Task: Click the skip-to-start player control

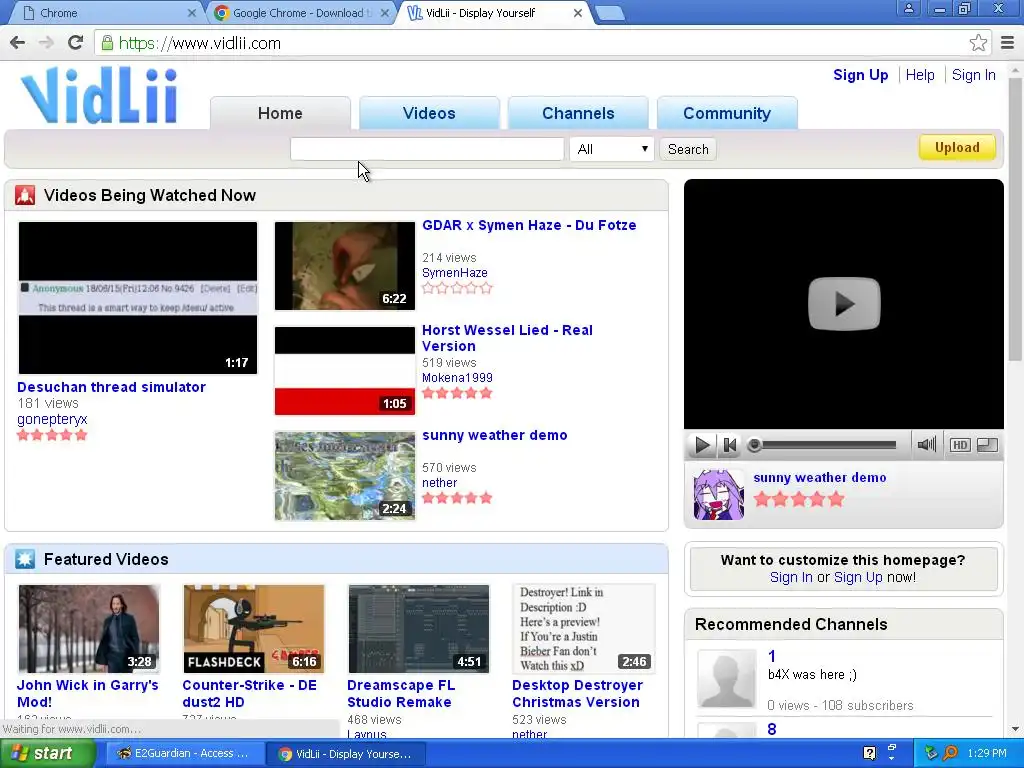Action: (x=729, y=445)
